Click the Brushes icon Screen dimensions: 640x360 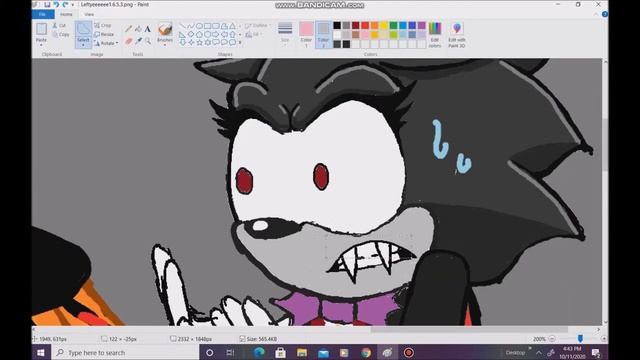165,30
